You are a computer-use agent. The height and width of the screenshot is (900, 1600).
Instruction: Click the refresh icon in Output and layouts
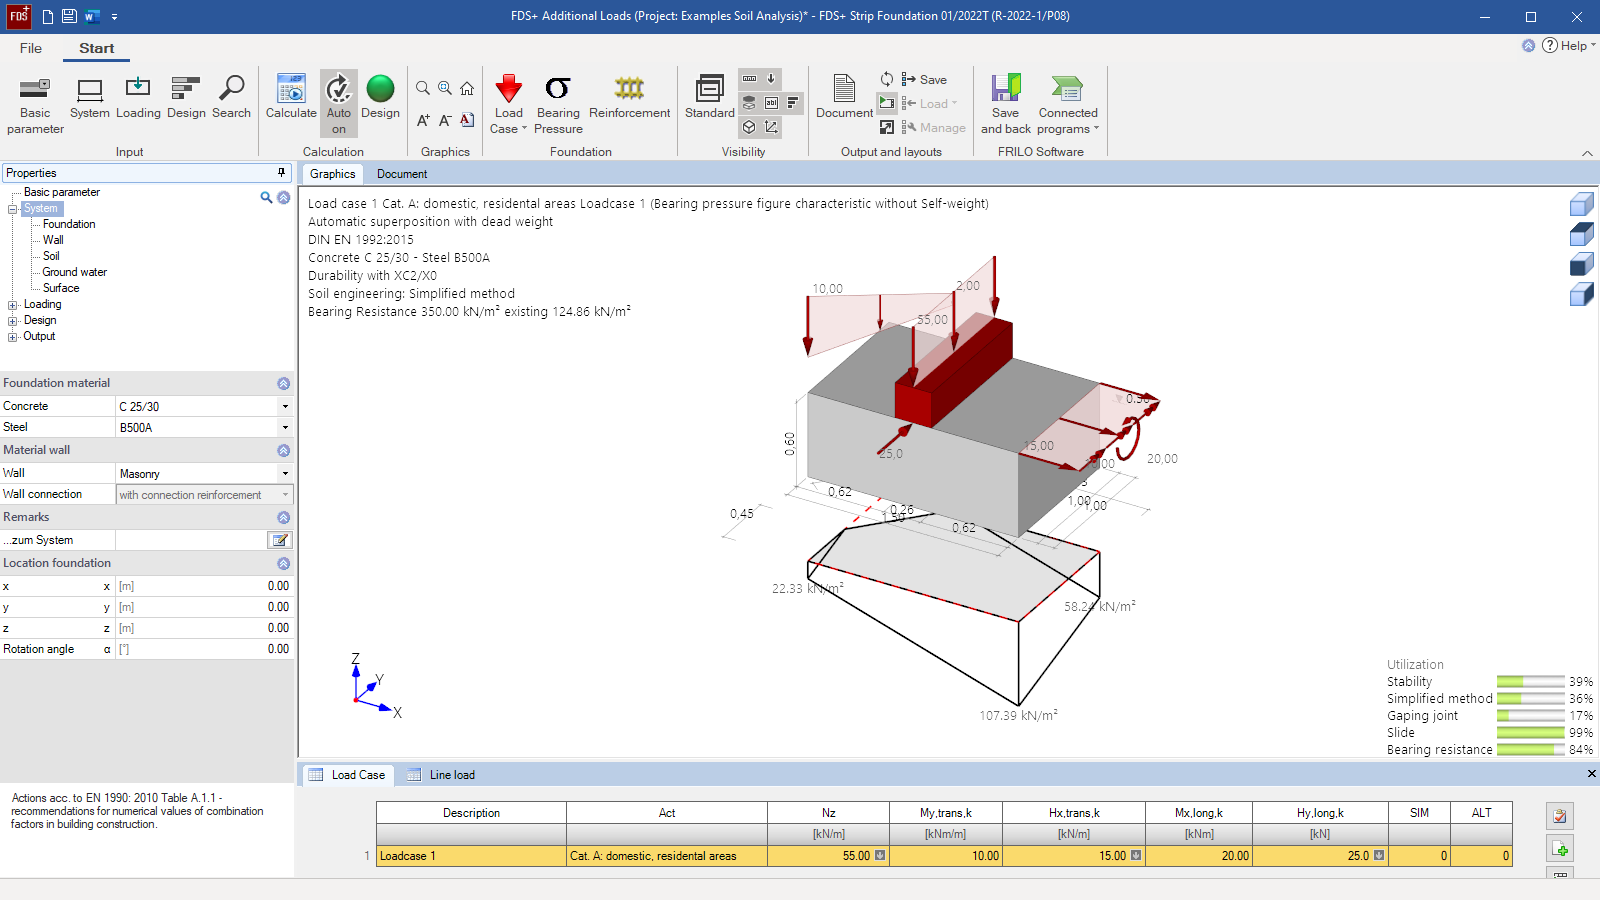click(887, 79)
